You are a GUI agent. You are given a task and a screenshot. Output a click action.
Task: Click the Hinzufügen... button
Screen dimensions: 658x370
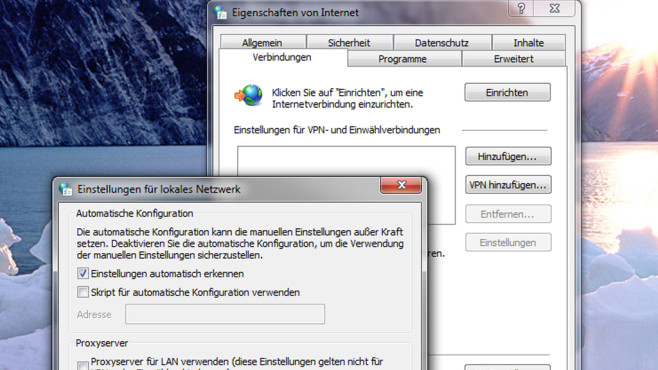(x=508, y=156)
